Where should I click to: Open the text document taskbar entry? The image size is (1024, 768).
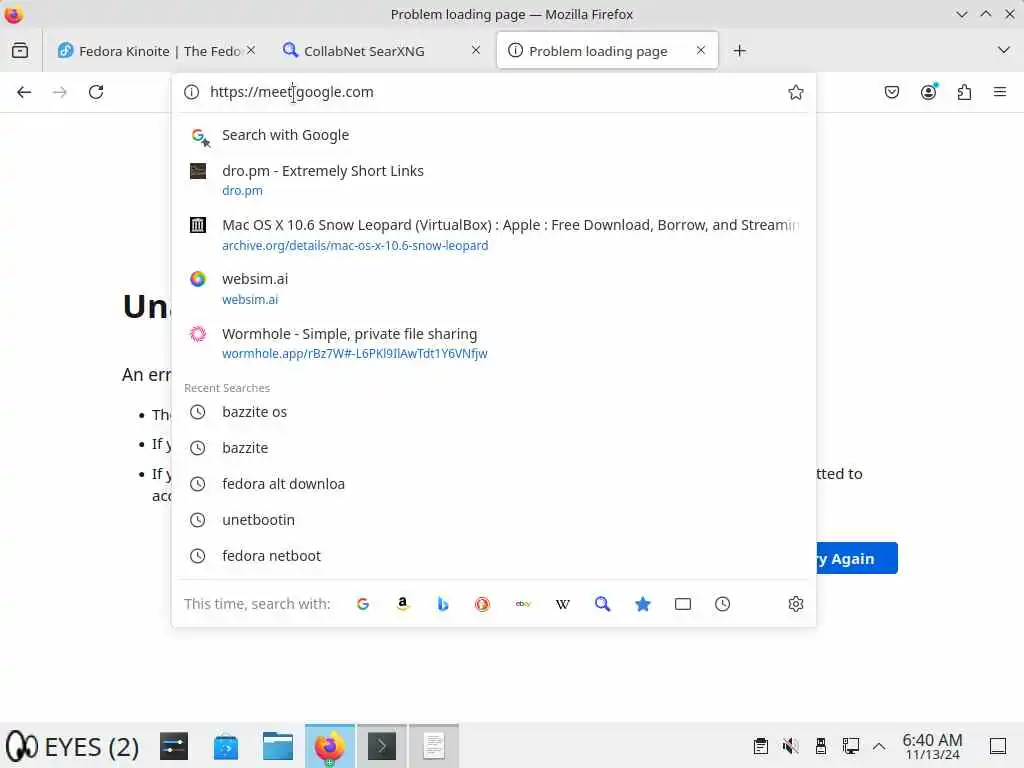(x=434, y=746)
